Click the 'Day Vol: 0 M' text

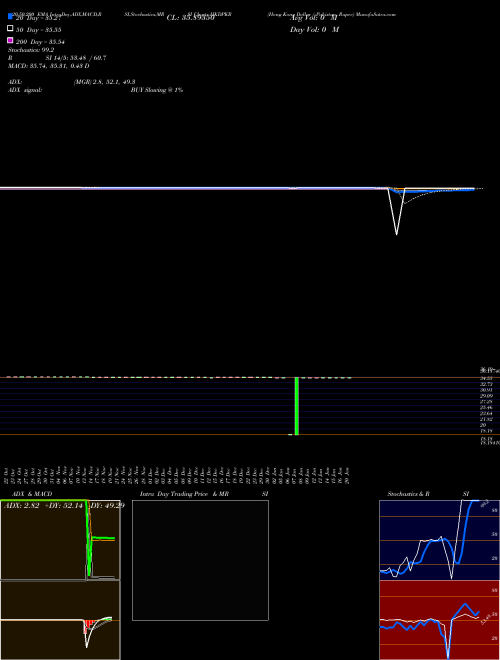tap(314, 29)
